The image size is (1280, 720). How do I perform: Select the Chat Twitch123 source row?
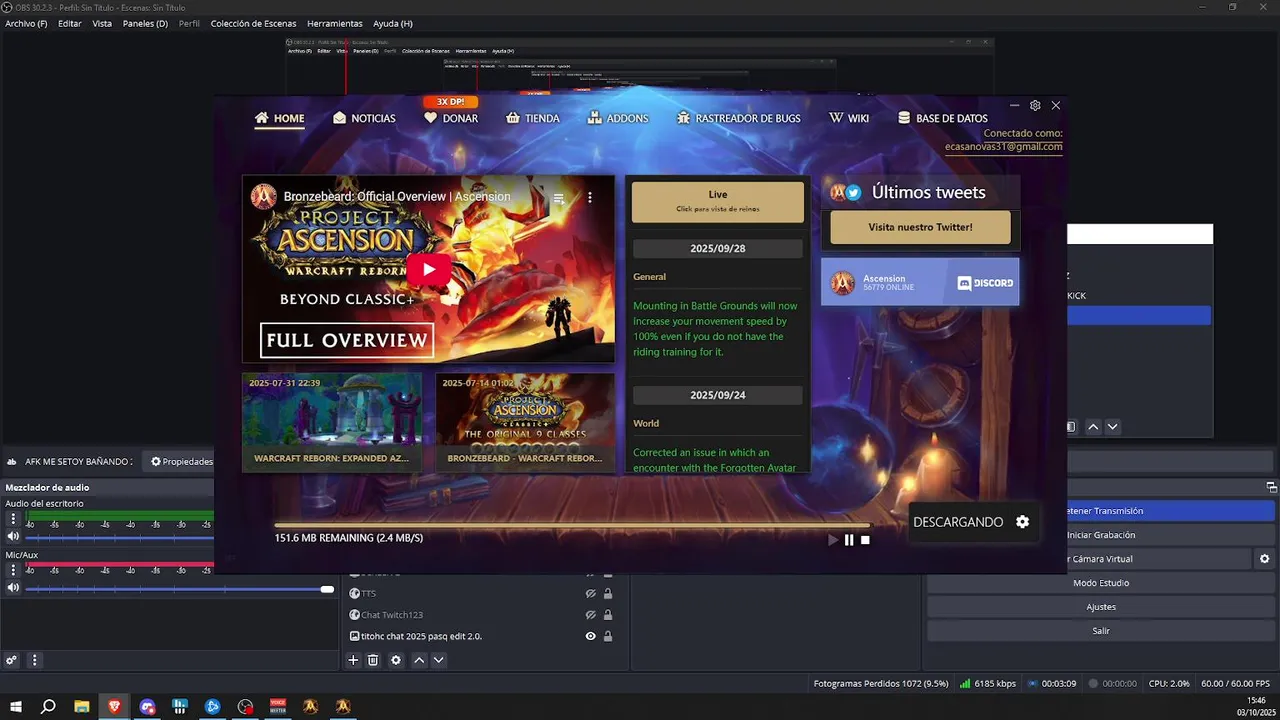(485, 615)
